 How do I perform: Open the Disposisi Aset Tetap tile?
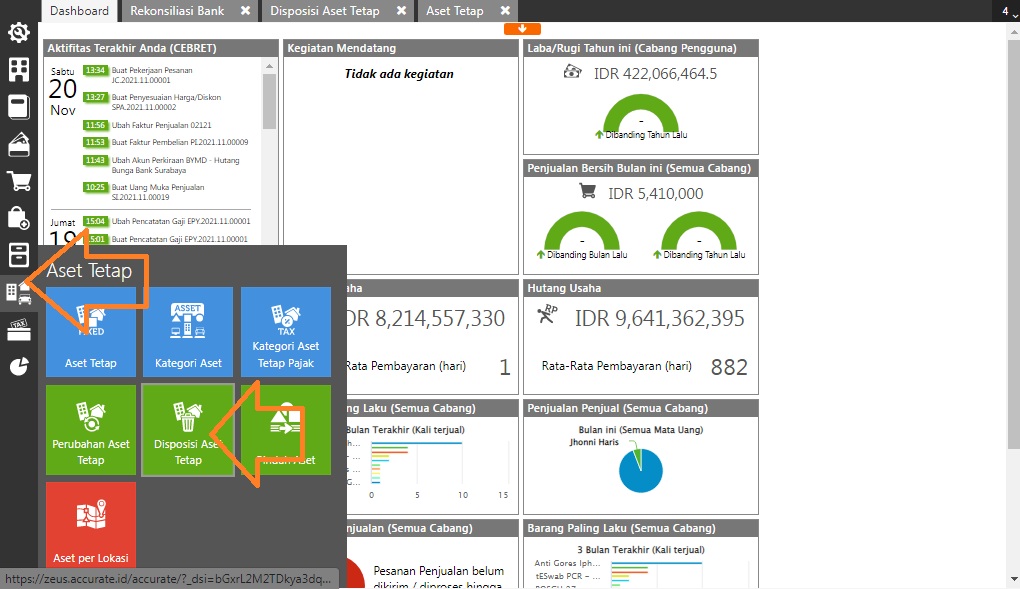(188, 430)
